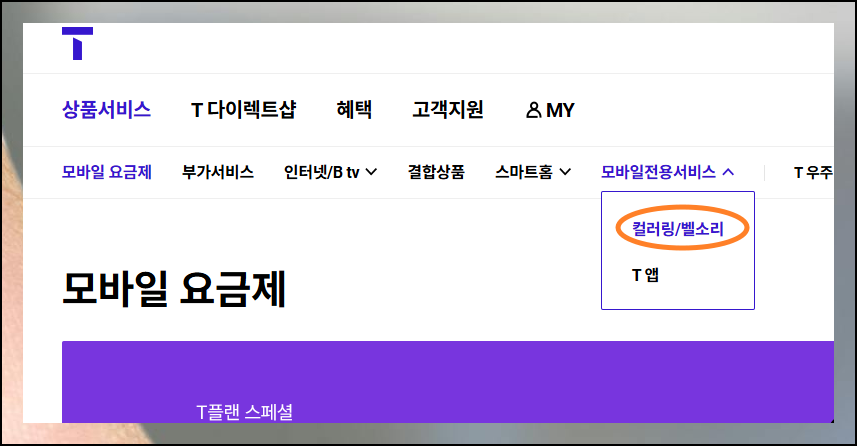Viewport: 857px width, 446px height.
Task: Click the T플랜 스페셜 banner text
Action: coord(244,412)
